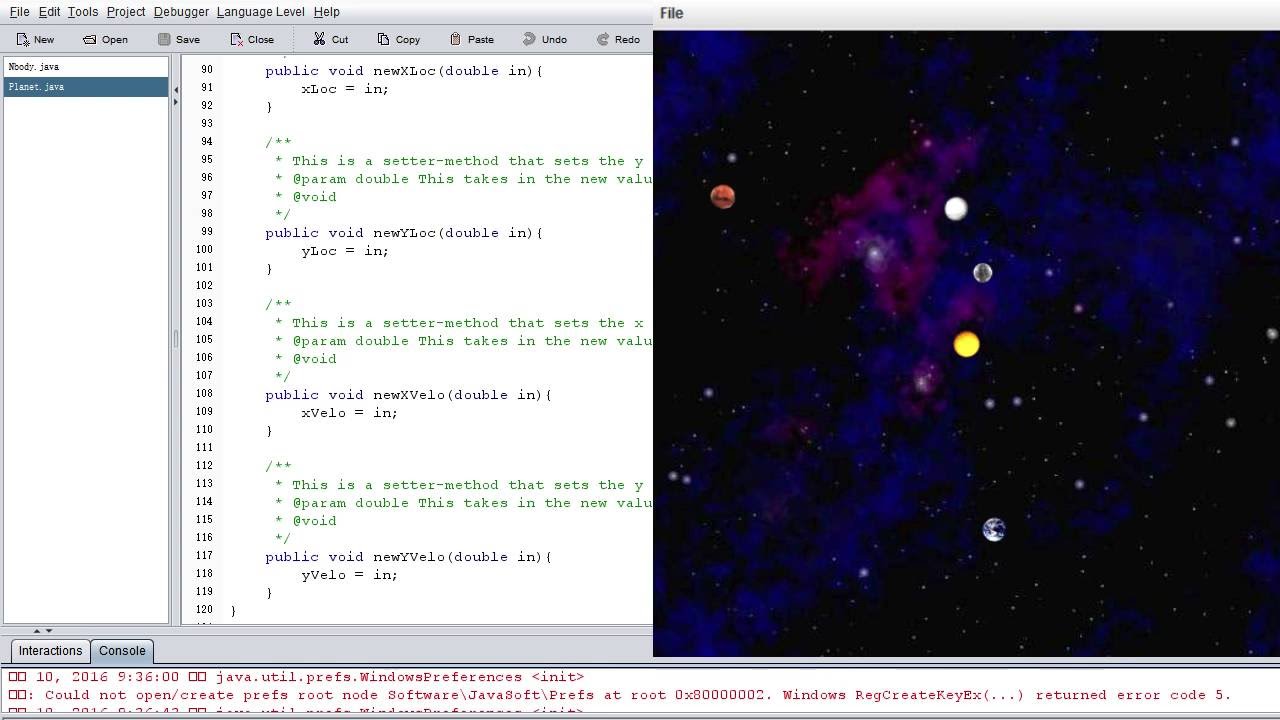The height and width of the screenshot is (720, 1280).
Task: Click the down arrow on the console splitter
Action: [49, 631]
